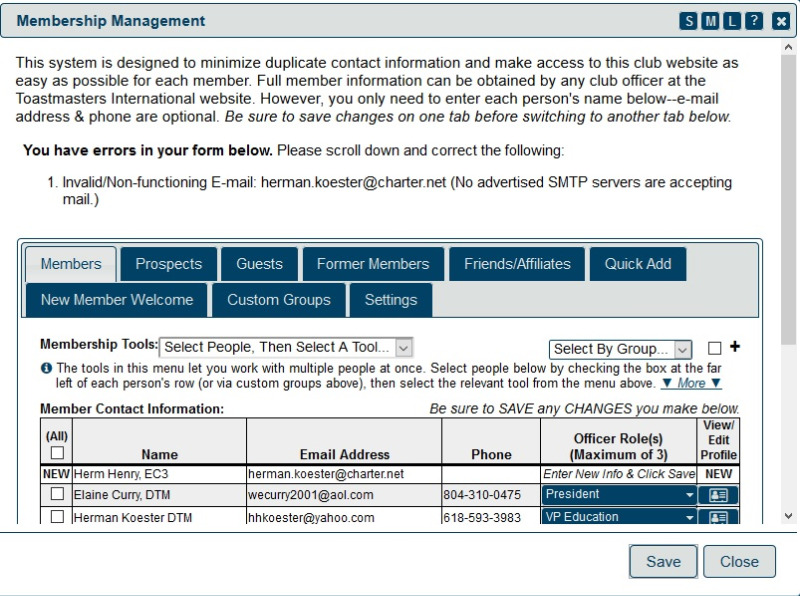Open Herman Koester's profile card icon
Image resolution: width=800 pixels, height=596 pixels.
pyautogui.click(x=718, y=517)
